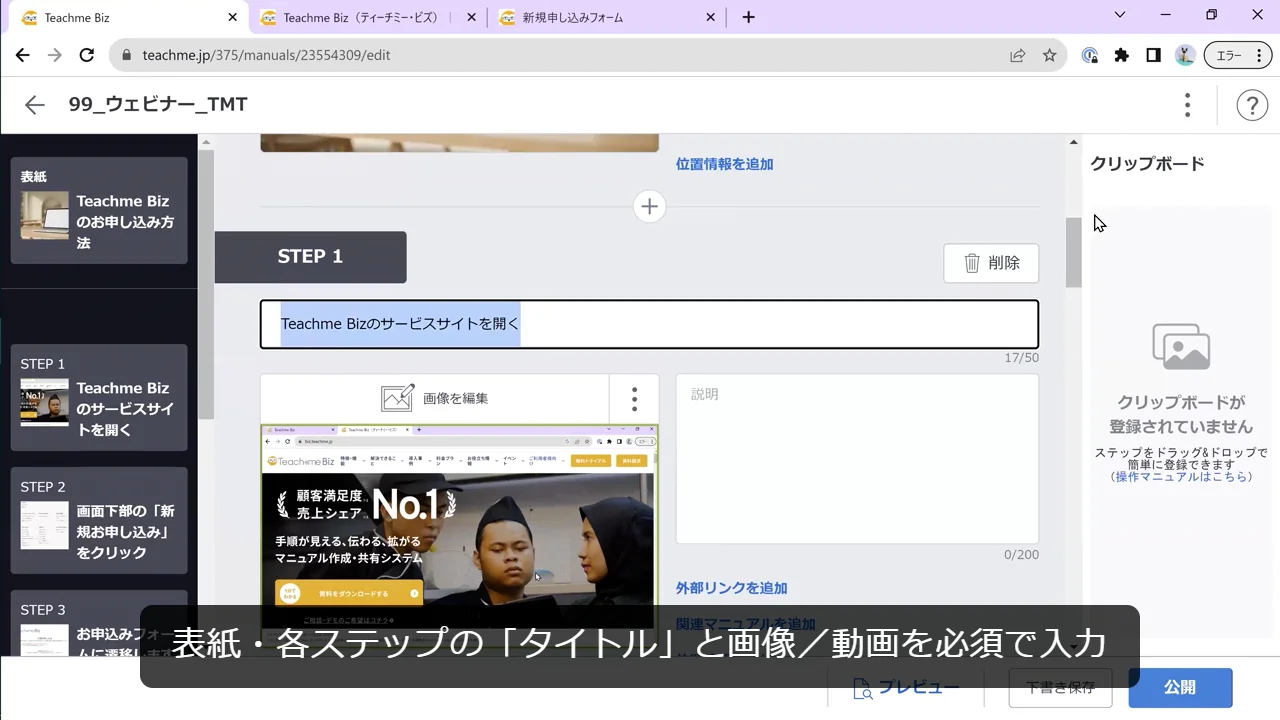Click the 0/200 description character counter
1280x720 pixels.
[1021, 555]
